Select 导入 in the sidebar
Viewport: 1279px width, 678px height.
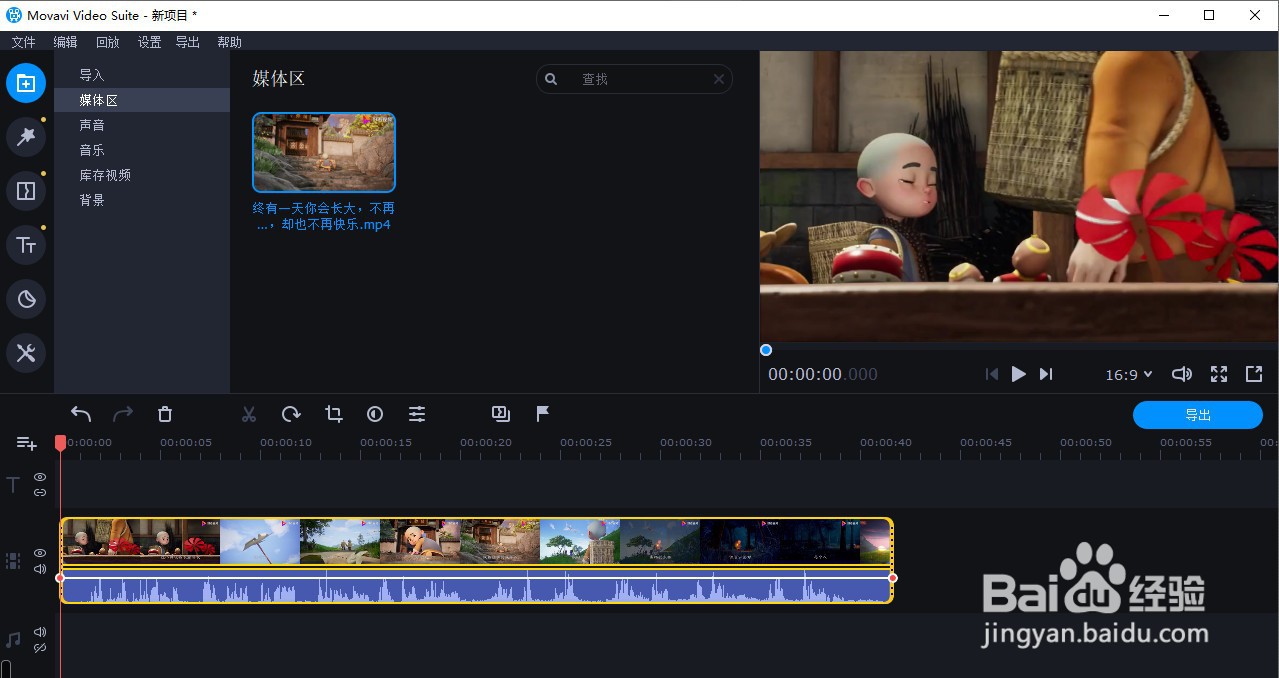point(142,75)
